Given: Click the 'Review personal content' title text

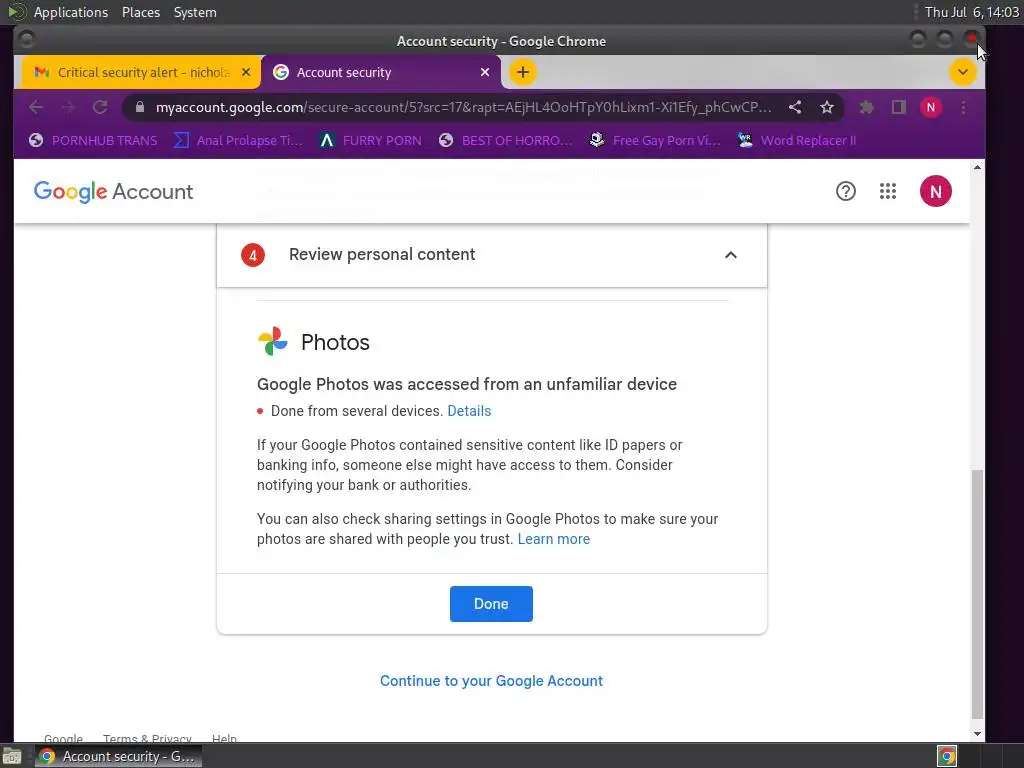Looking at the screenshot, I should coord(382,254).
